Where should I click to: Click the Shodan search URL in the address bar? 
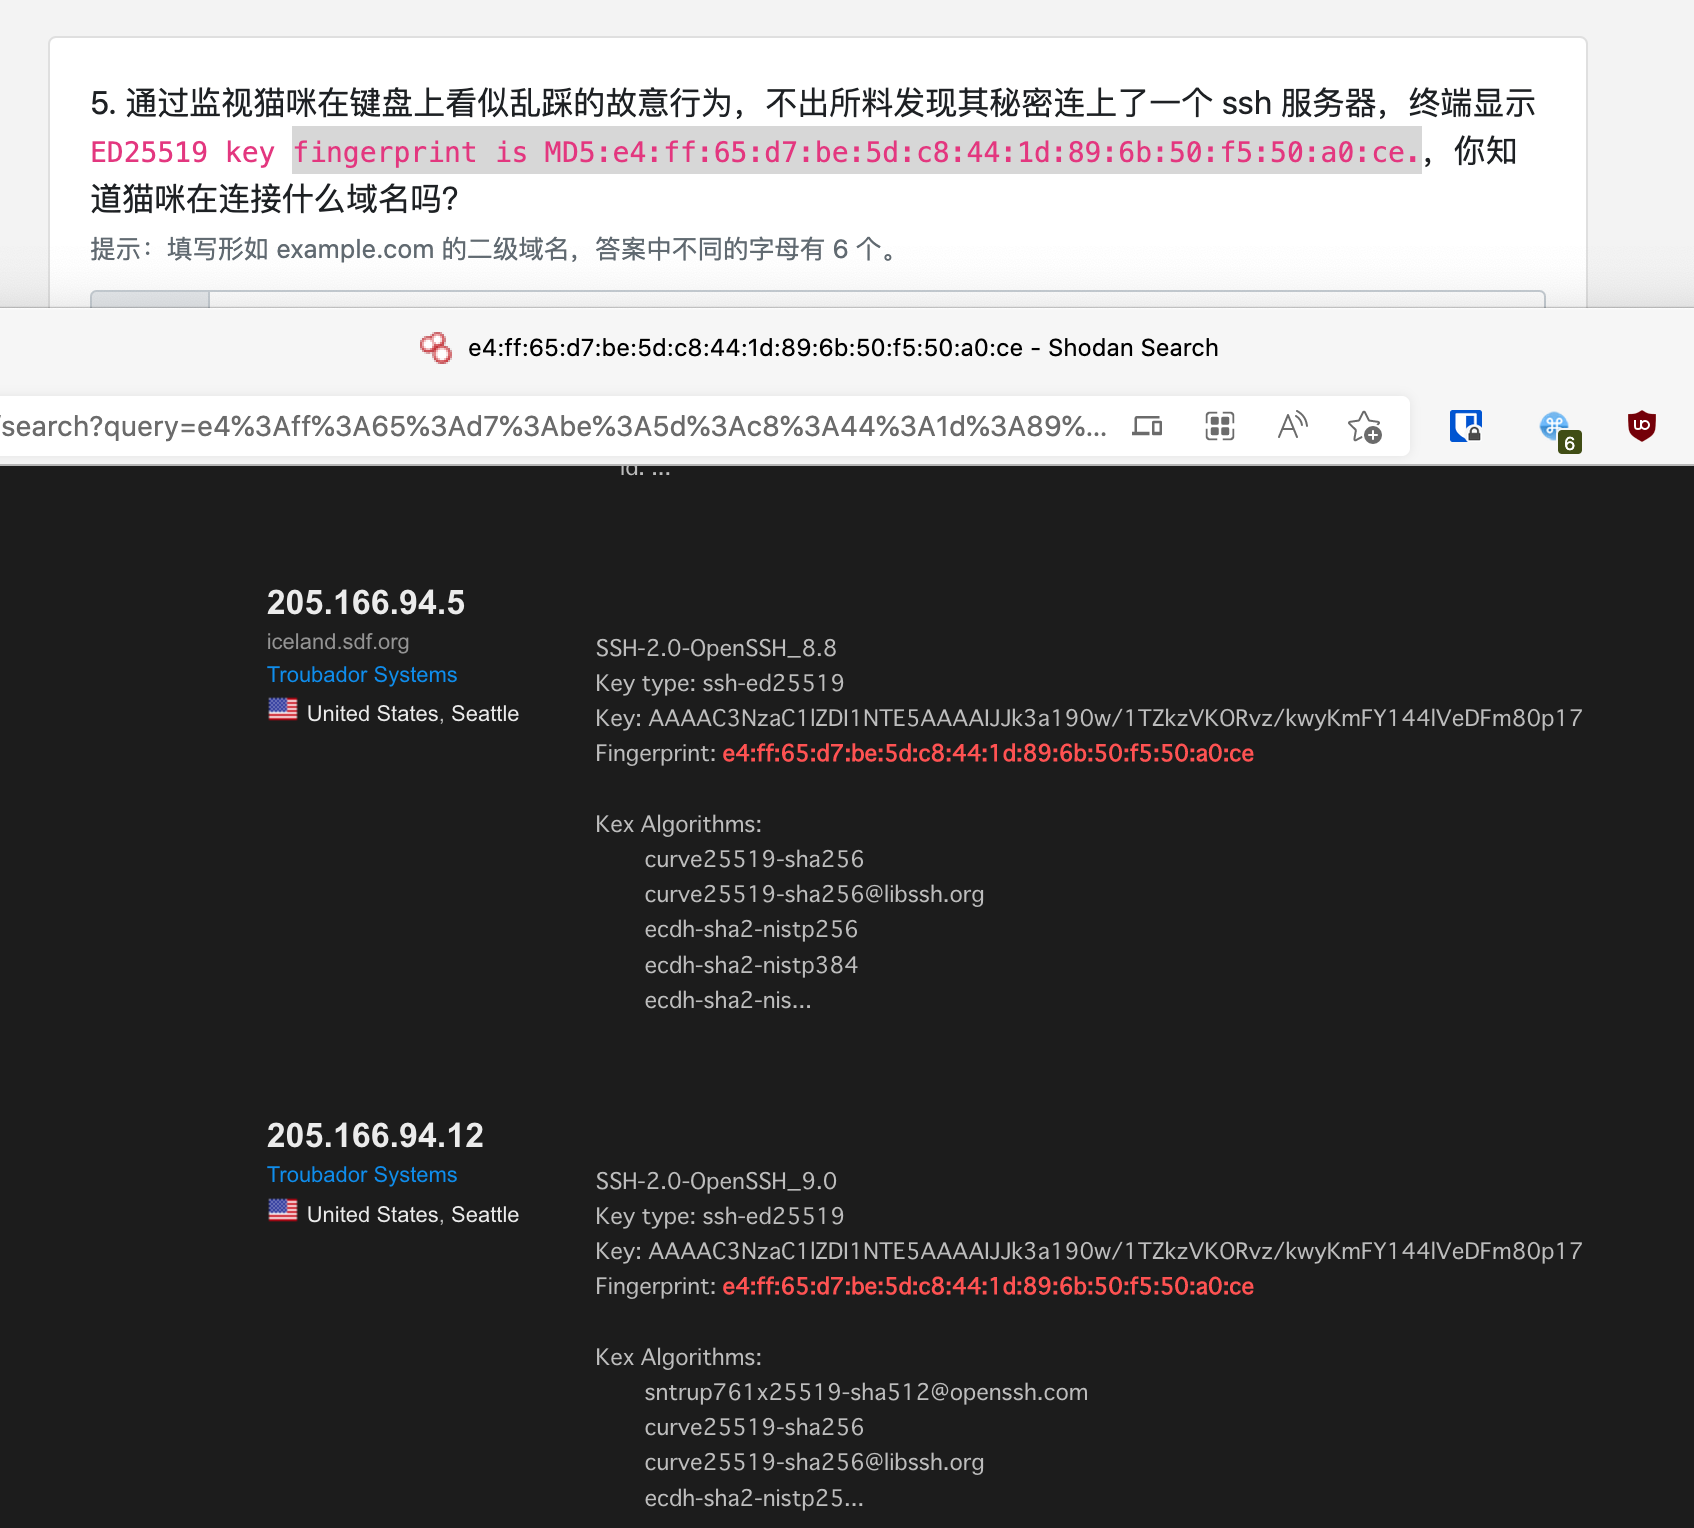[553, 427]
